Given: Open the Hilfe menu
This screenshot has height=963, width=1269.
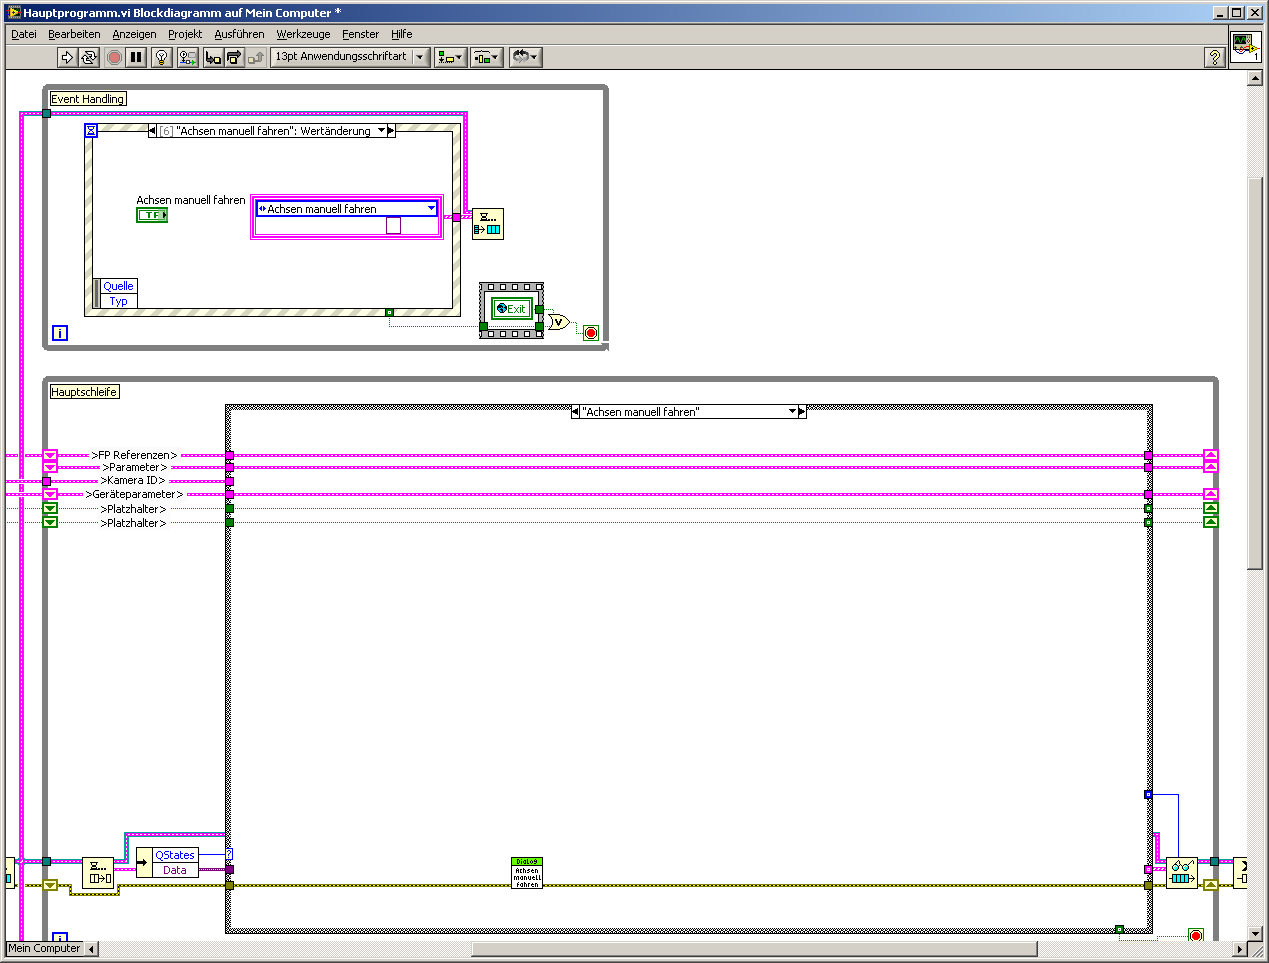Looking at the screenshot, I should click(401, 34).
